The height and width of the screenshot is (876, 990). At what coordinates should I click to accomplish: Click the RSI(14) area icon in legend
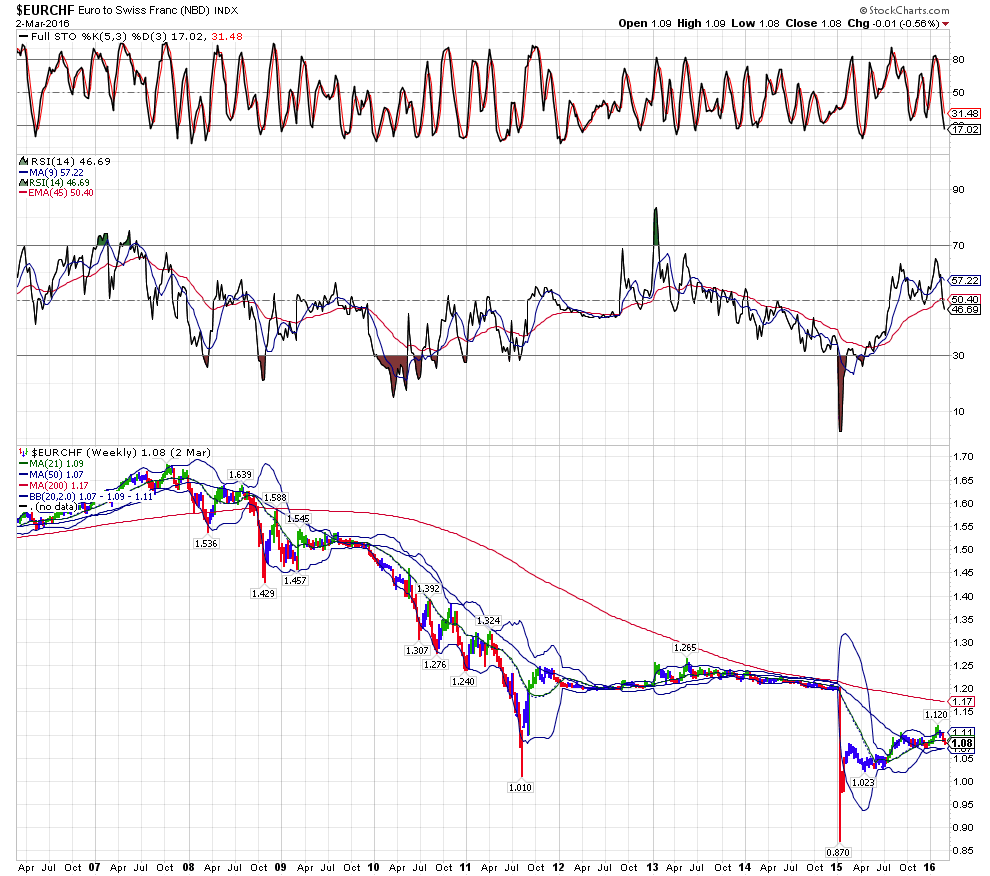[21, 161]
